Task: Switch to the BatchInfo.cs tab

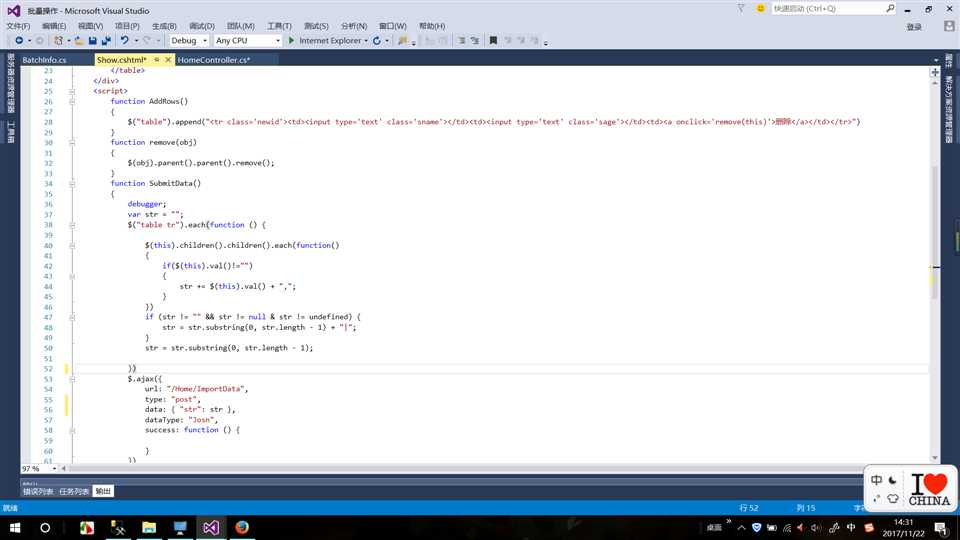Action: point(44,59)
